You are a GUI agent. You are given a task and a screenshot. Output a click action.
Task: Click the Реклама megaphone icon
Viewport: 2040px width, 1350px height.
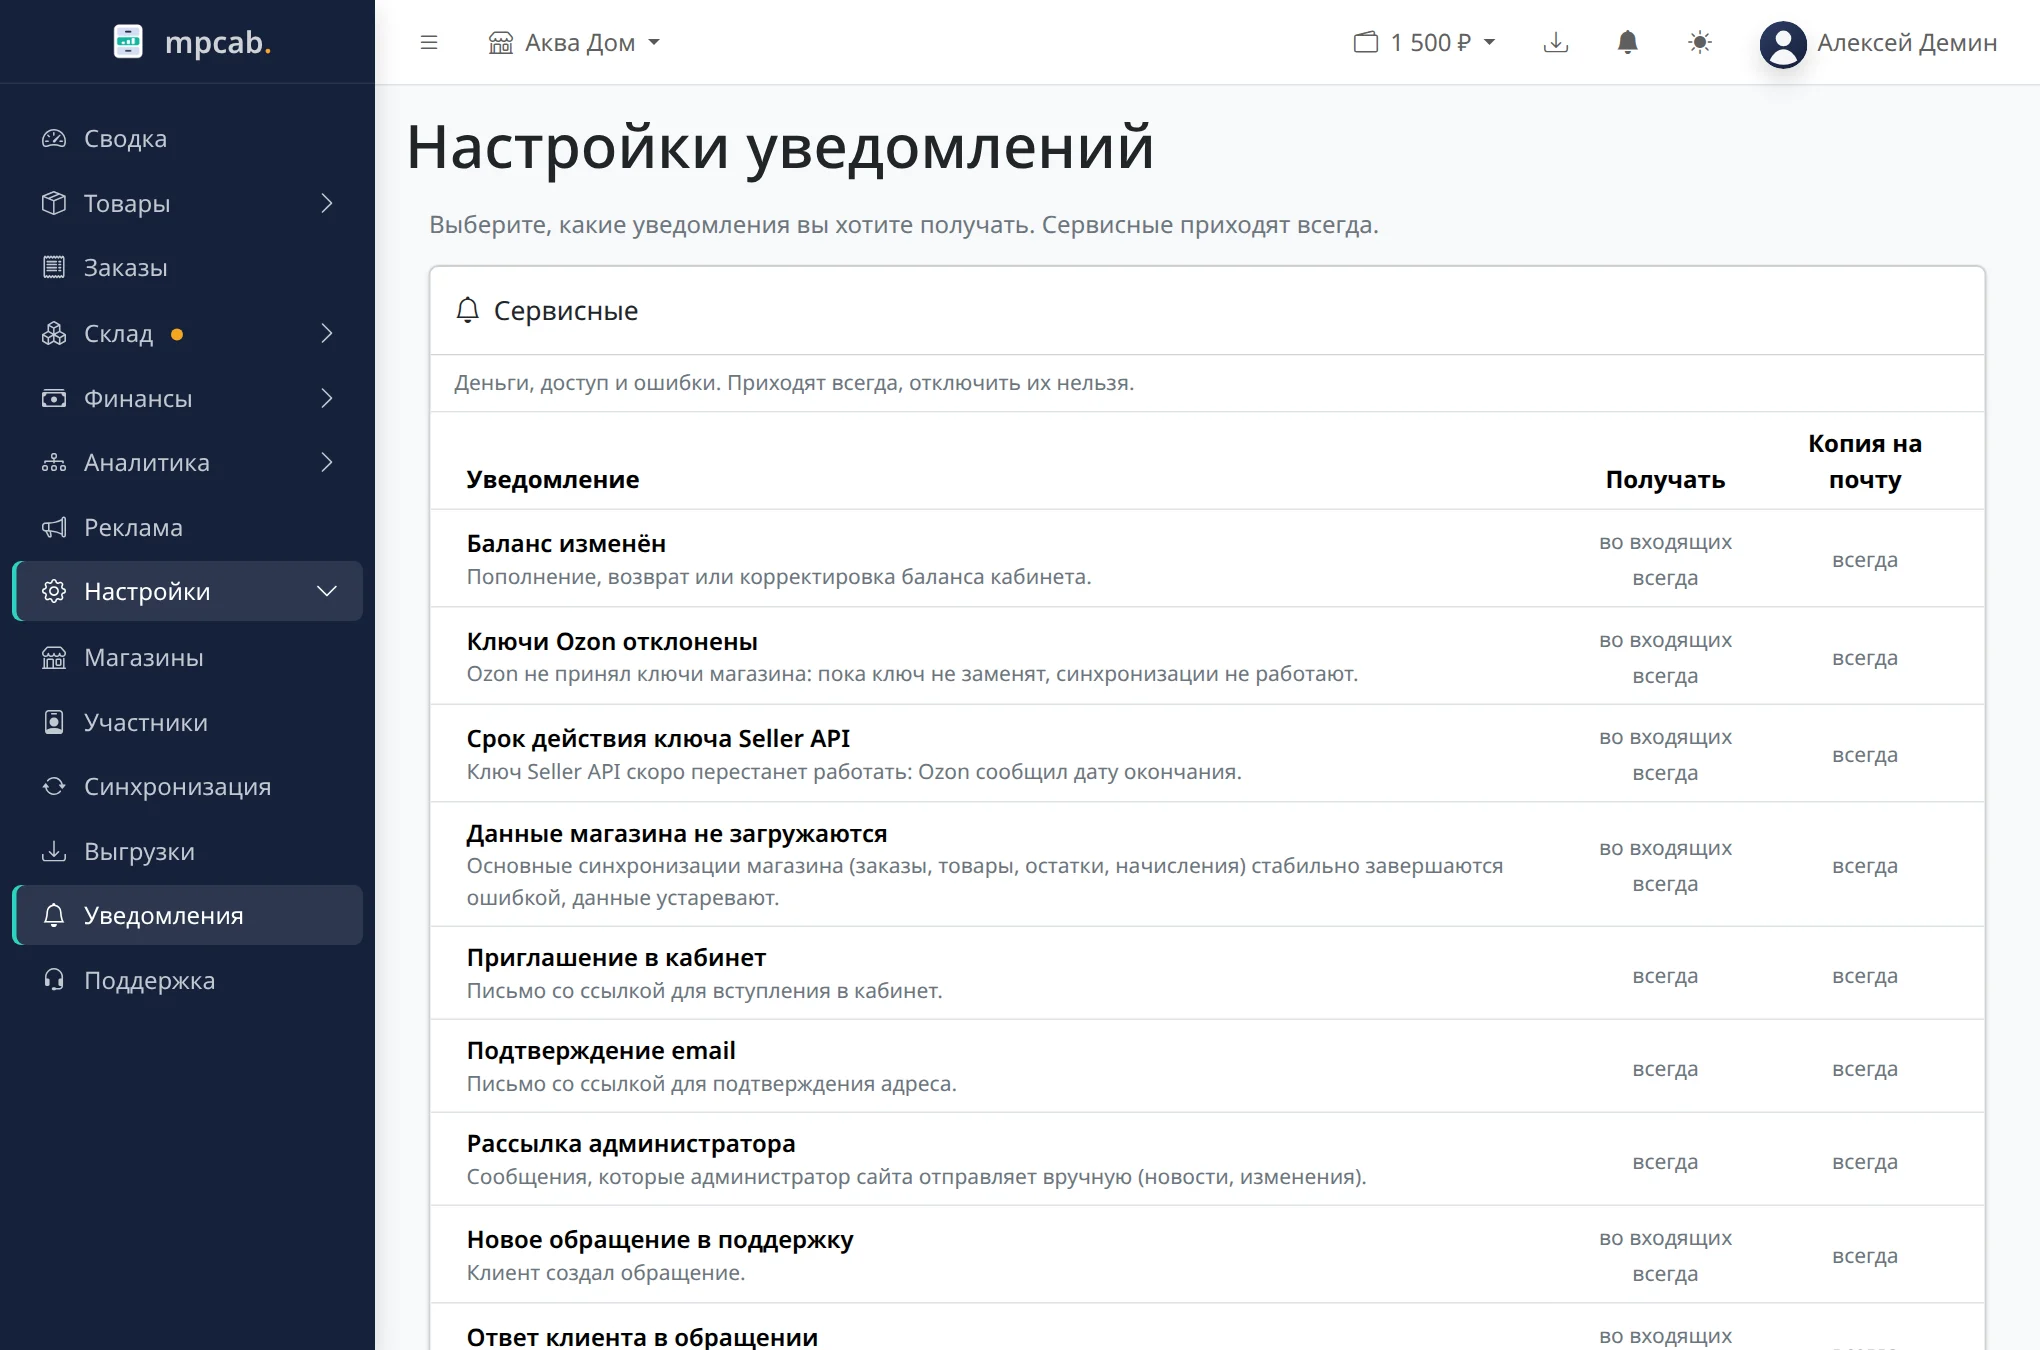54,527
